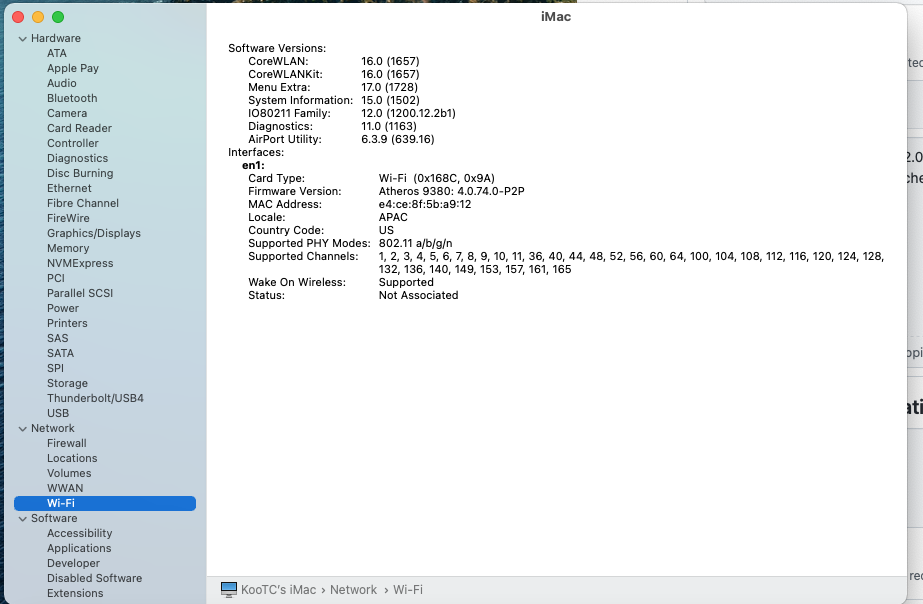Select Ethernet in the sidebar
Viewport: 923px width, 604px height.
69,188
